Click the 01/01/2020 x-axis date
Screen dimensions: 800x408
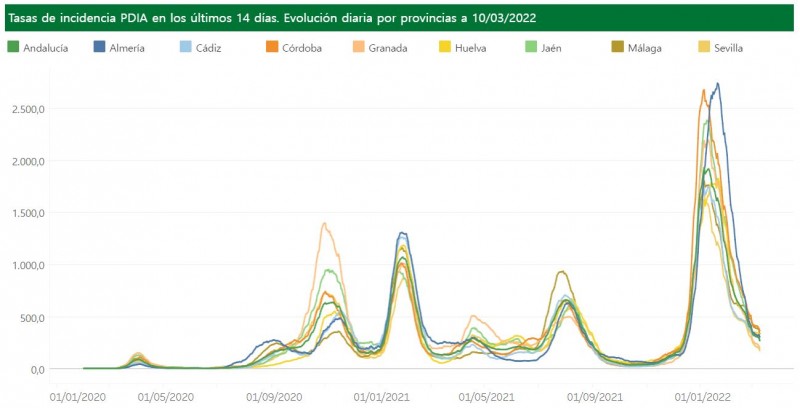point(78,397)
